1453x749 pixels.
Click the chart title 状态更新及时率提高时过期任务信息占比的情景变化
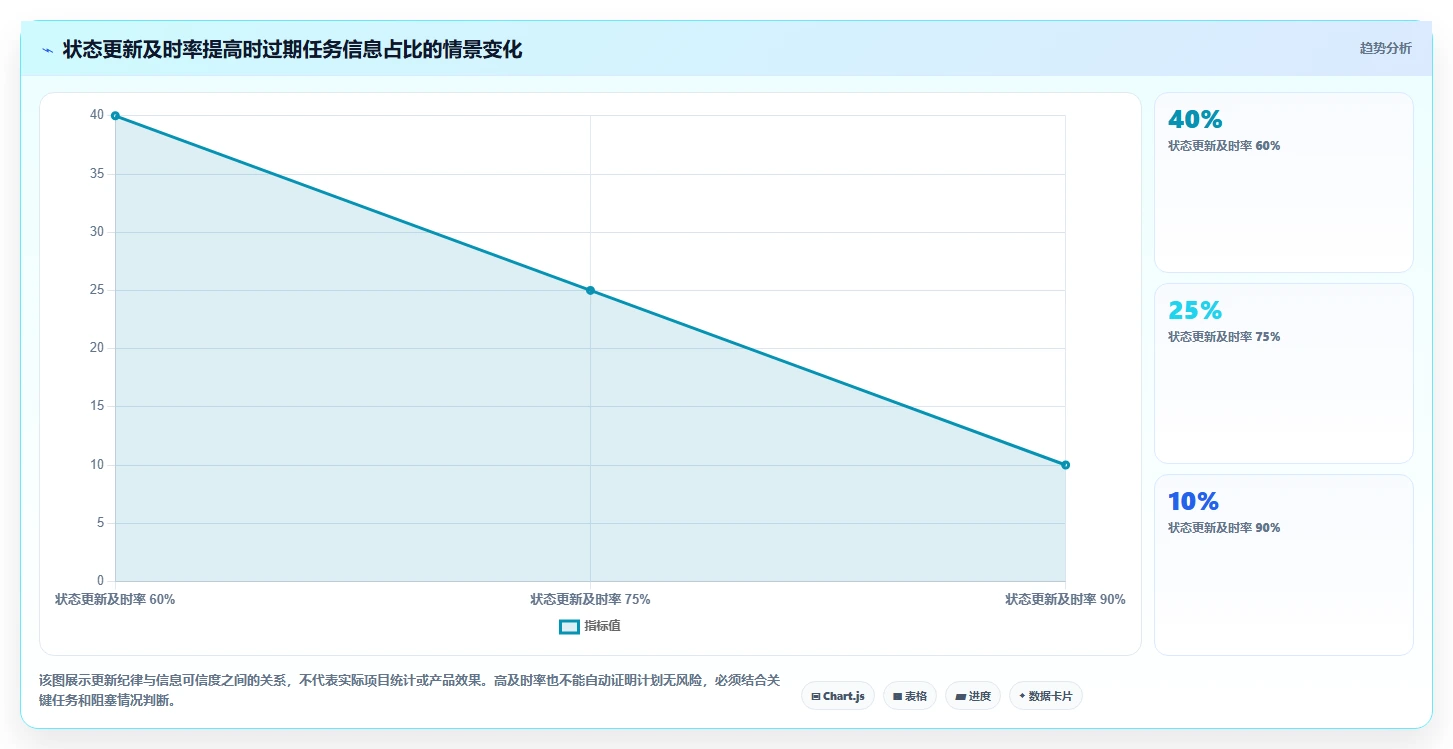click(292, 50)
